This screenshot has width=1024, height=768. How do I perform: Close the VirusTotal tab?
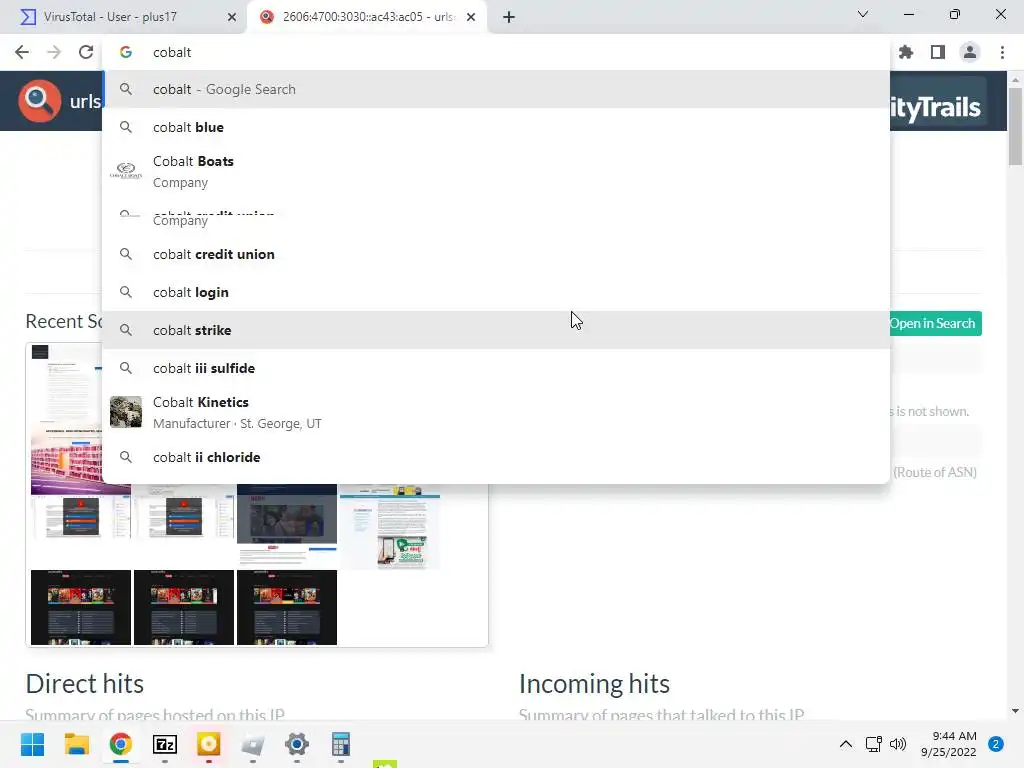(x=232, y=17)
